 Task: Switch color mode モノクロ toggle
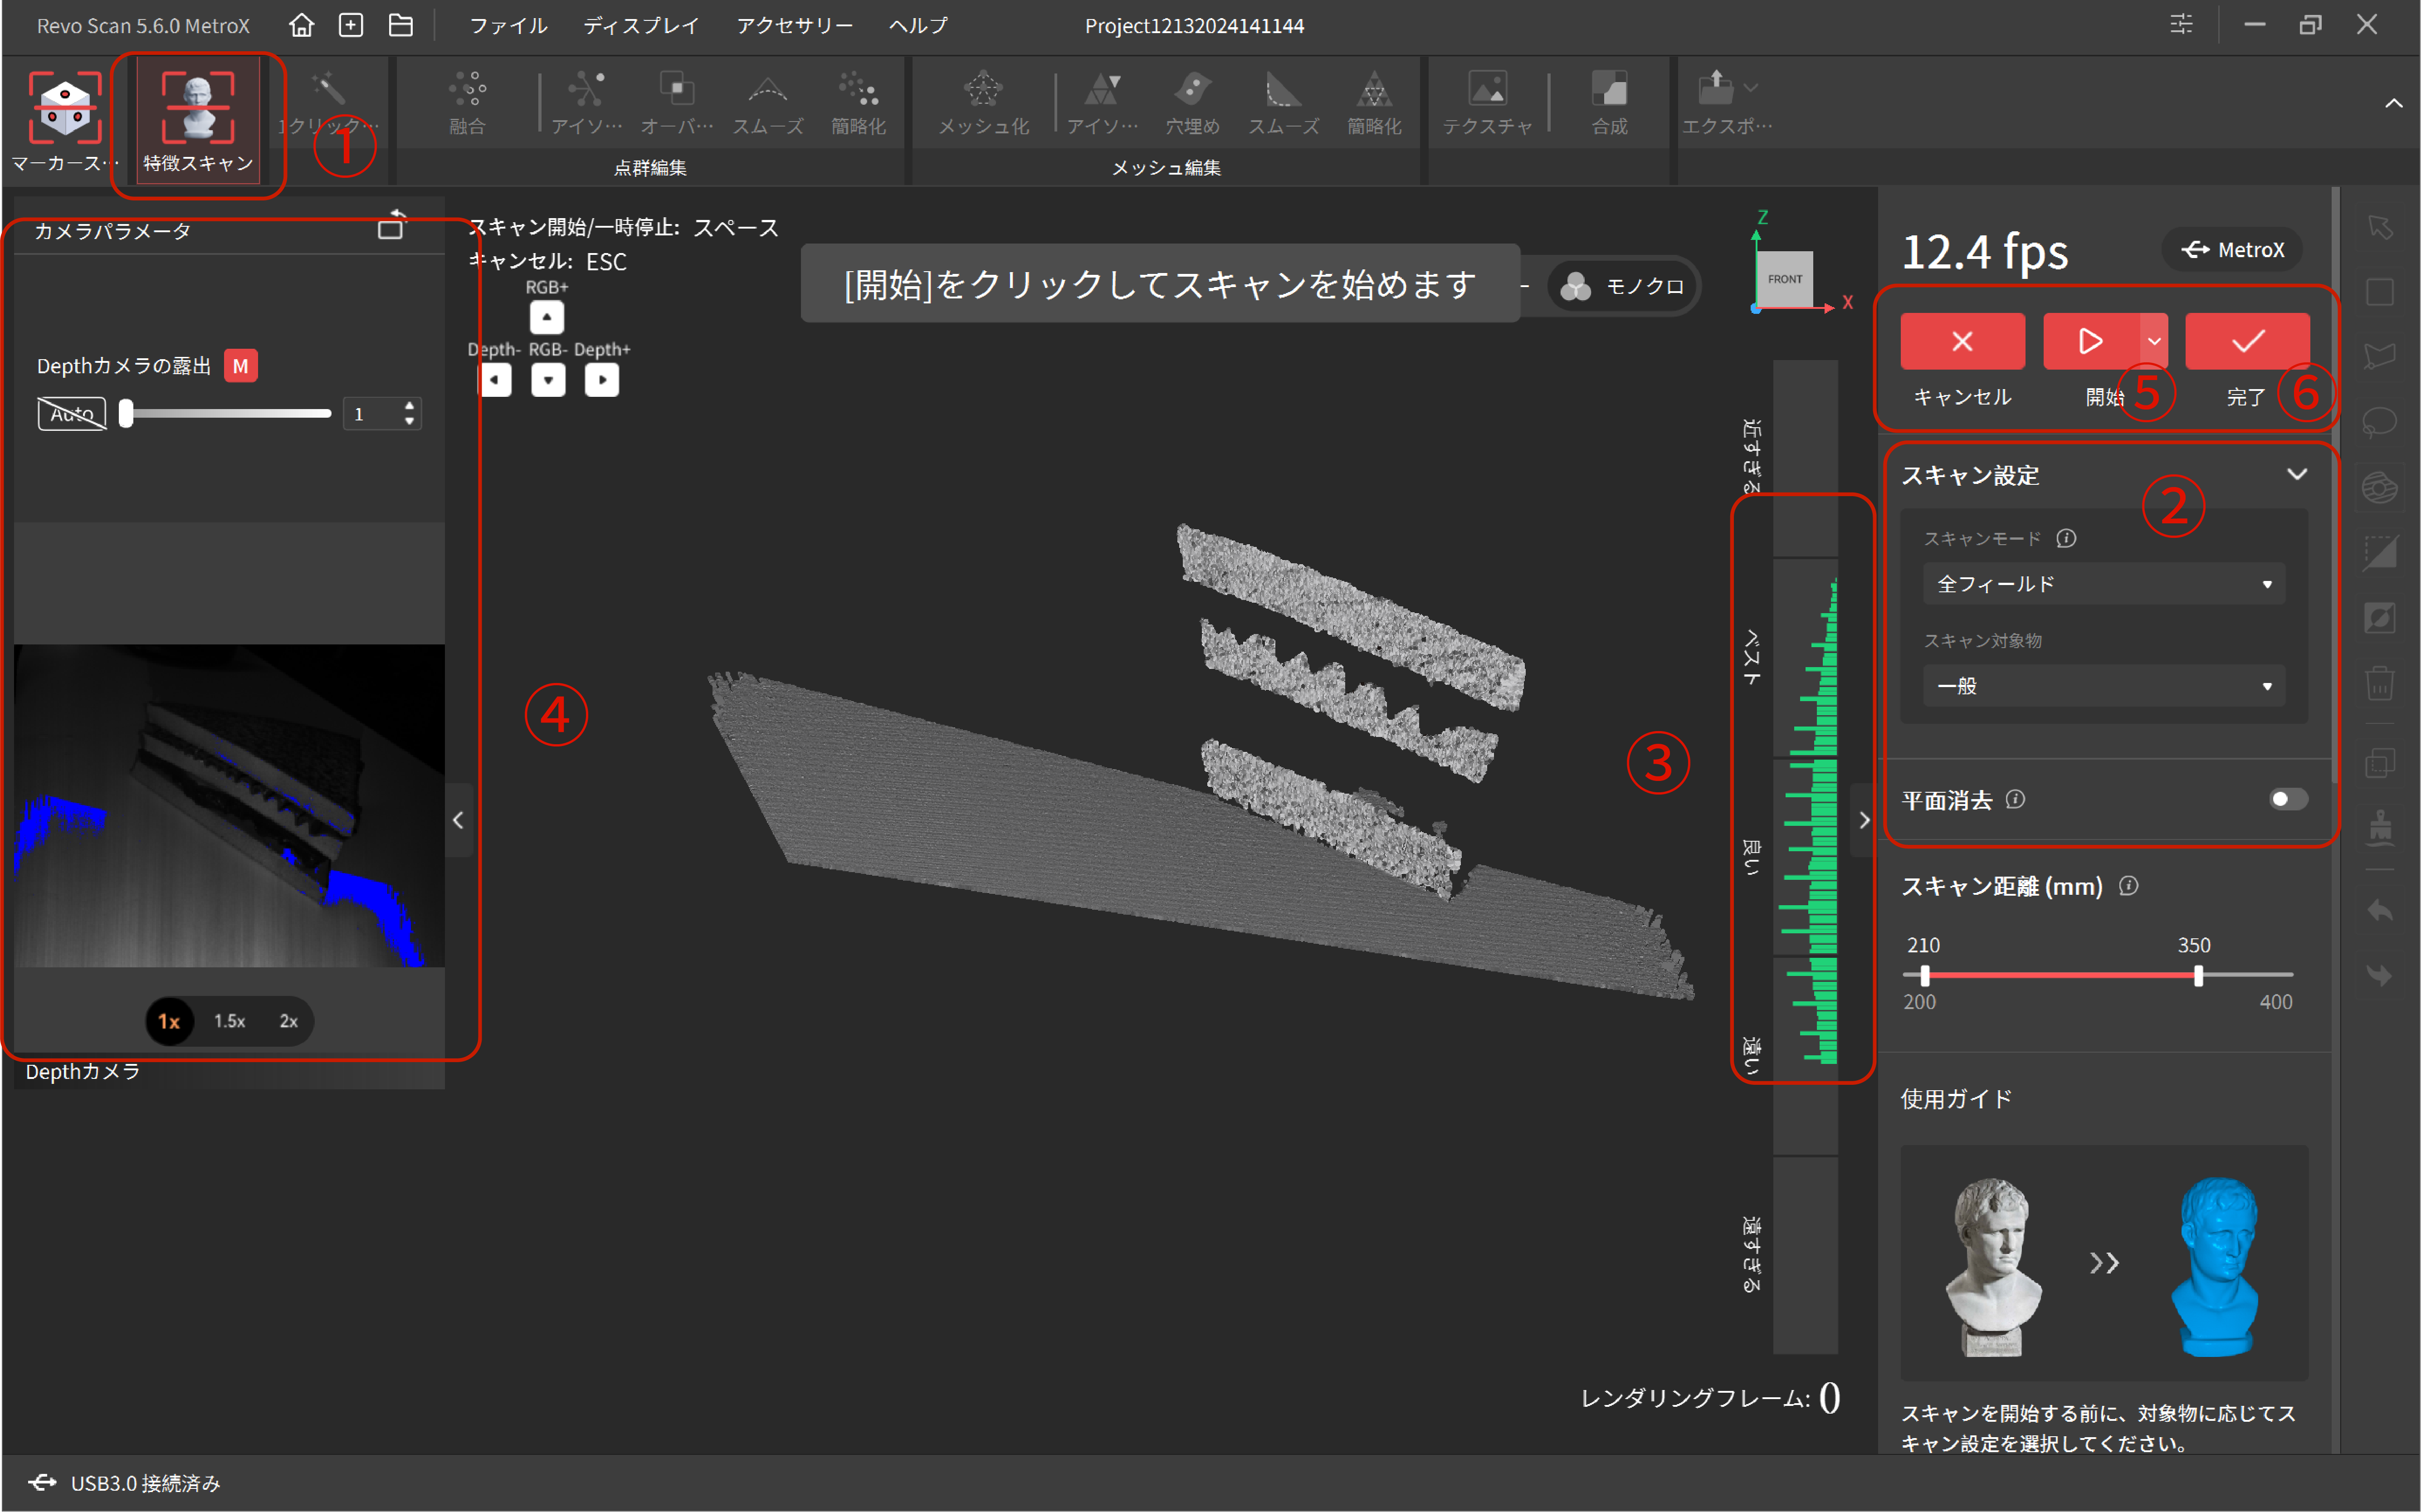tap(1622, 286)
